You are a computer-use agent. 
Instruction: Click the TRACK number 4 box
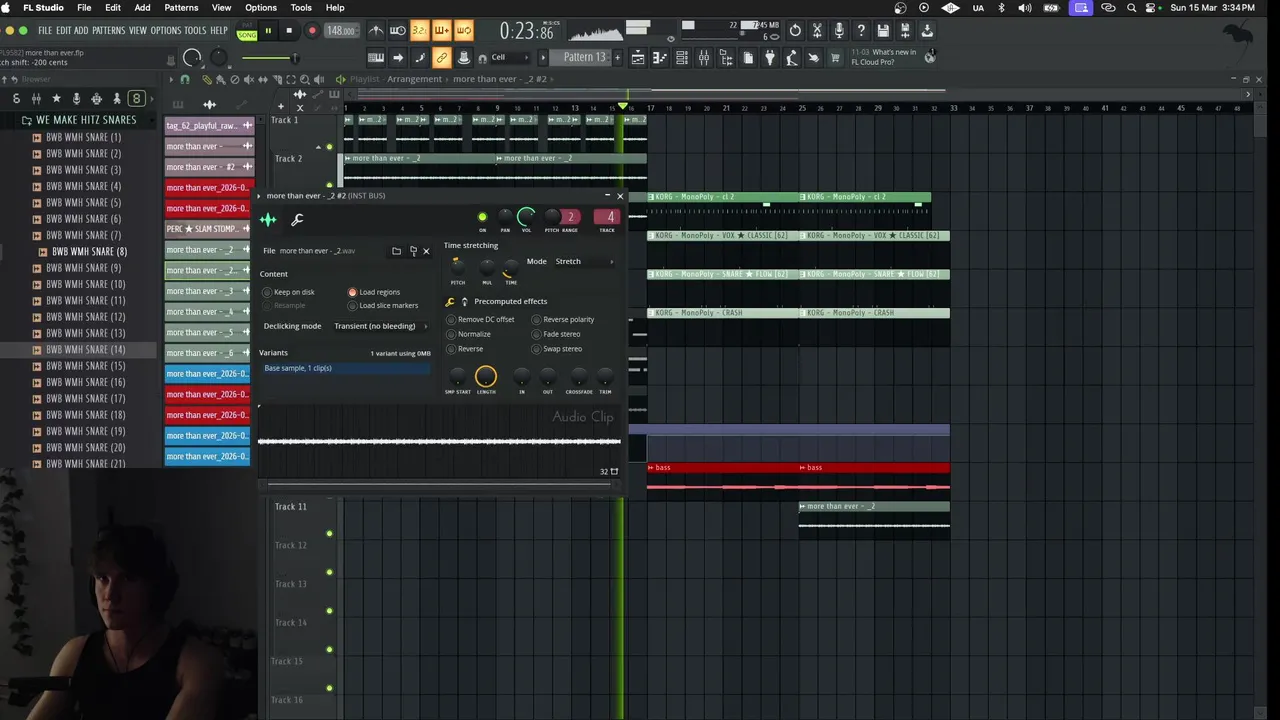click(x=607, y=217)
